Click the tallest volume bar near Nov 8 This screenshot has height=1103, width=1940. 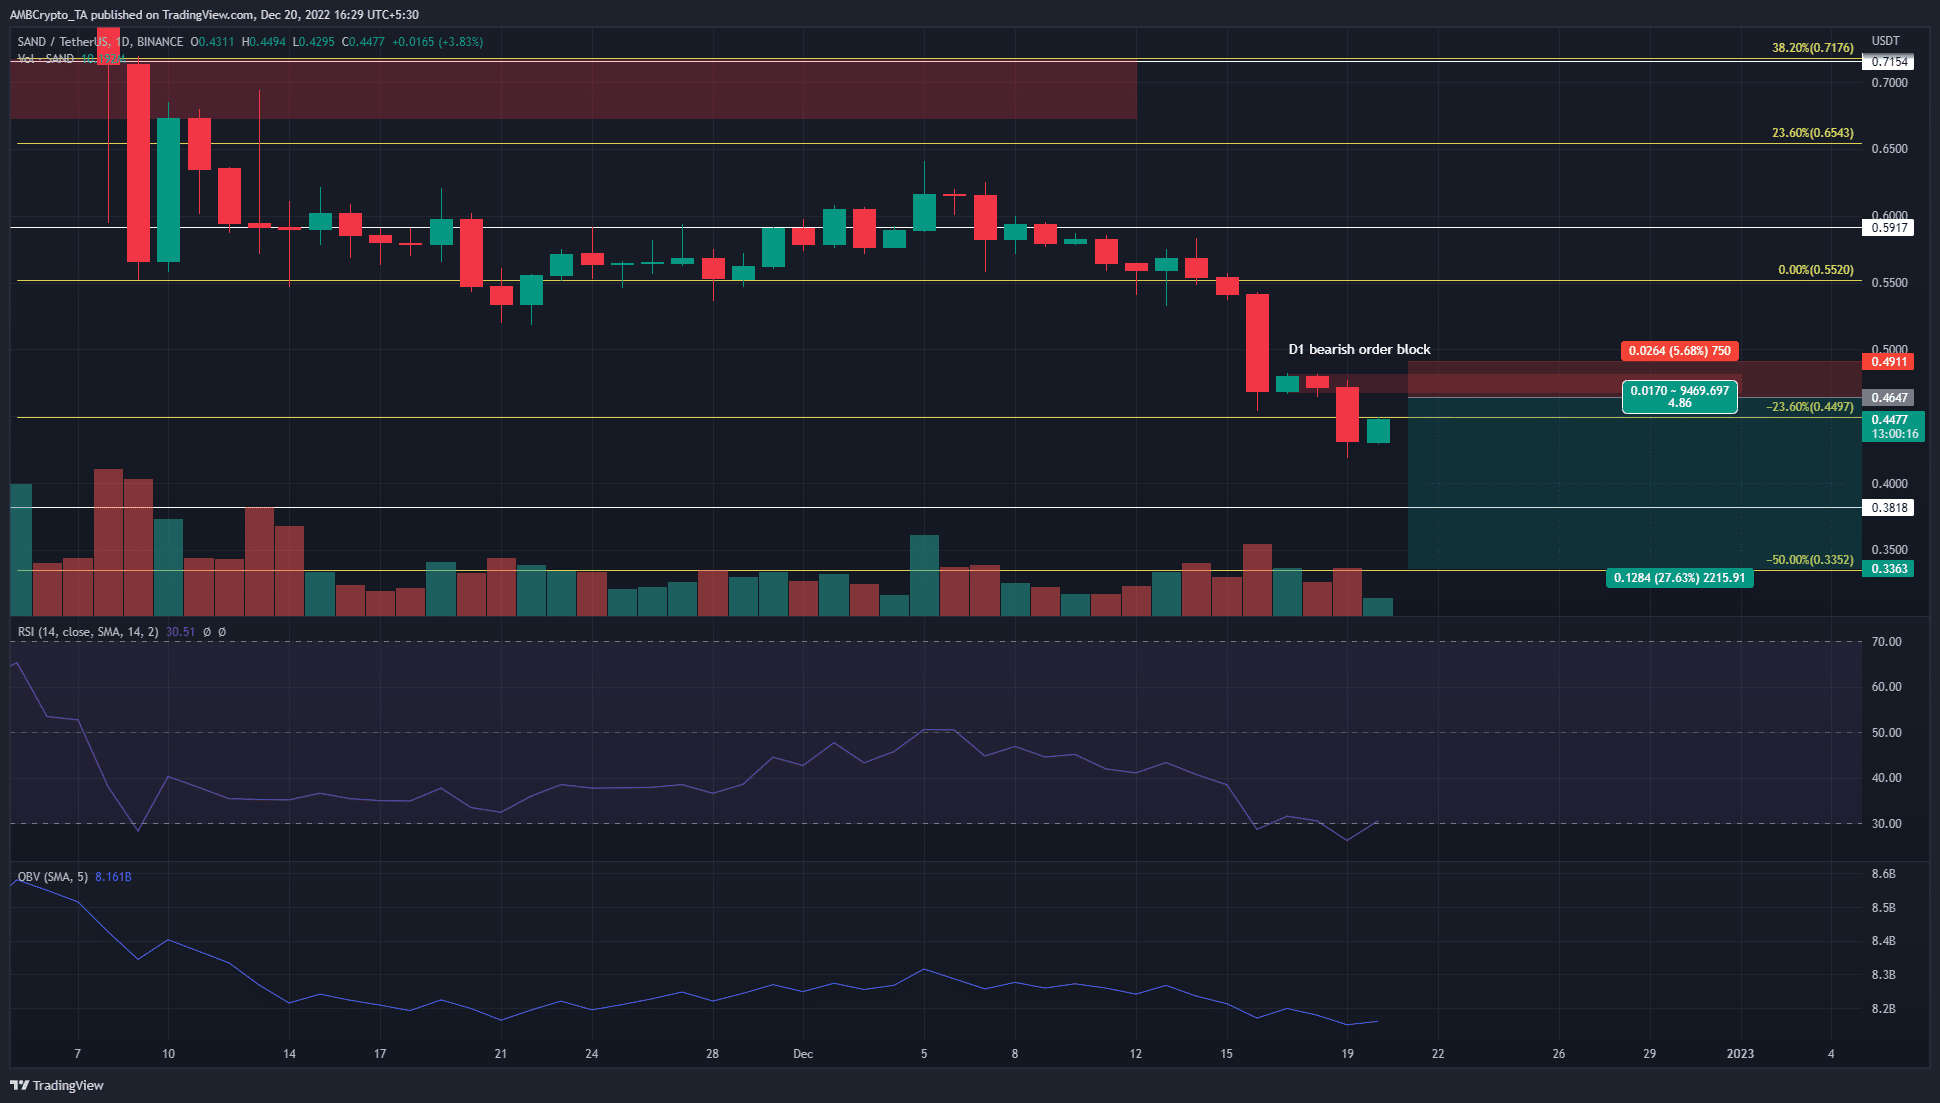click(108, 542)
